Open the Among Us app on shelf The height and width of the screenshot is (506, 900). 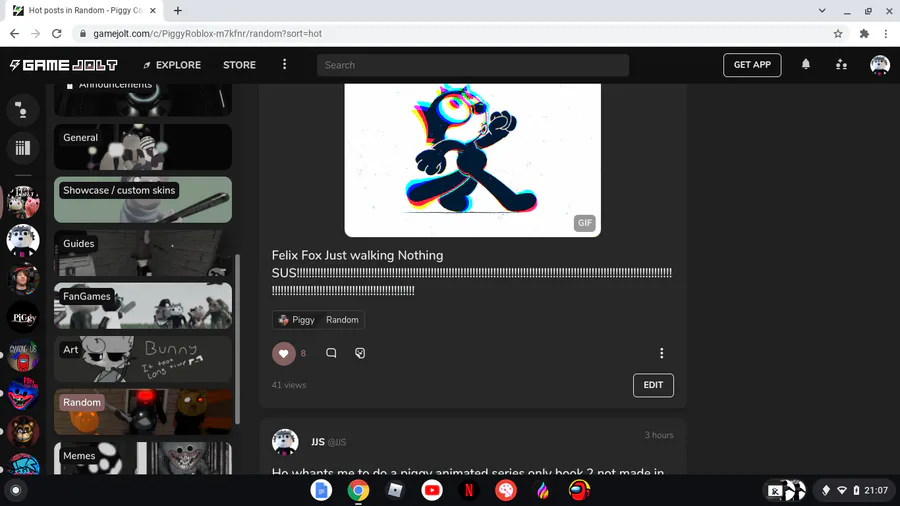579,491
